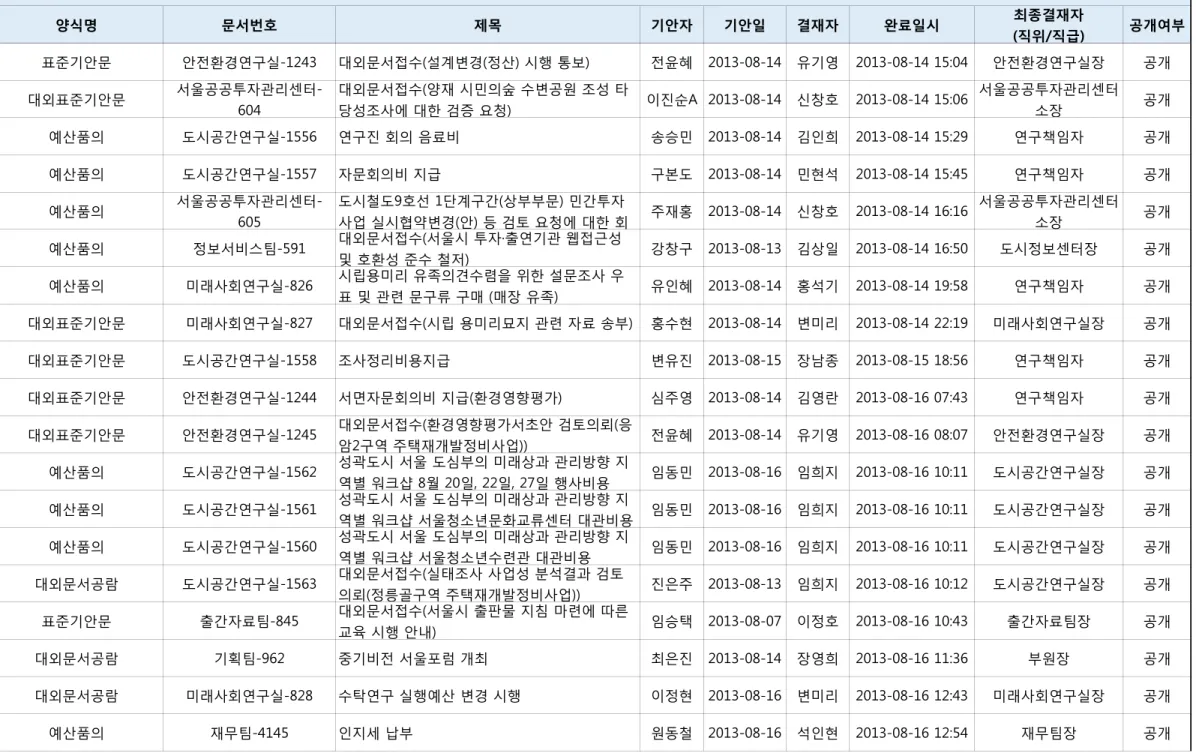Screen dimensions: 1196x753
Task: Click approver name 홍석기
Action: 818,286
